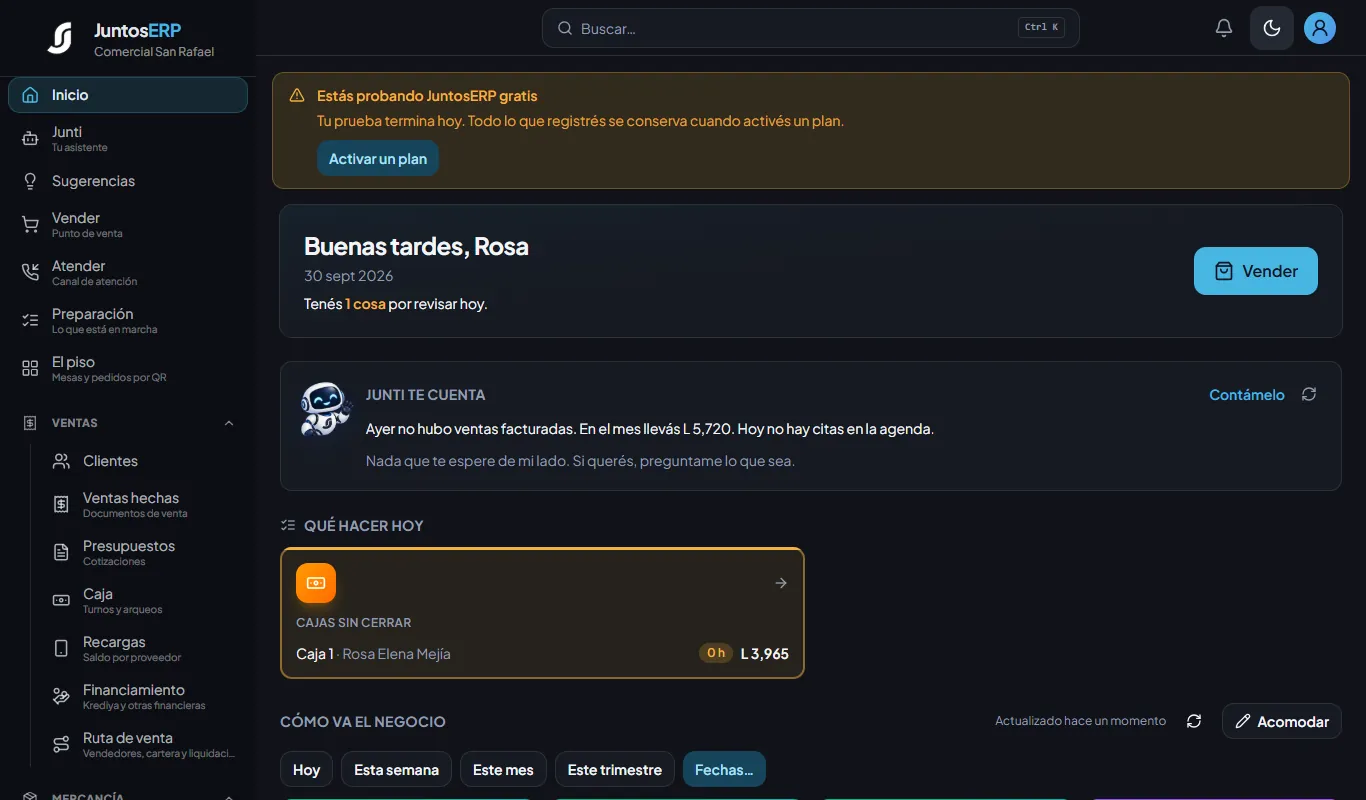Click the large blue Vender button
This screenshot has height=800, width=1366.
[x=1256, y=271]
